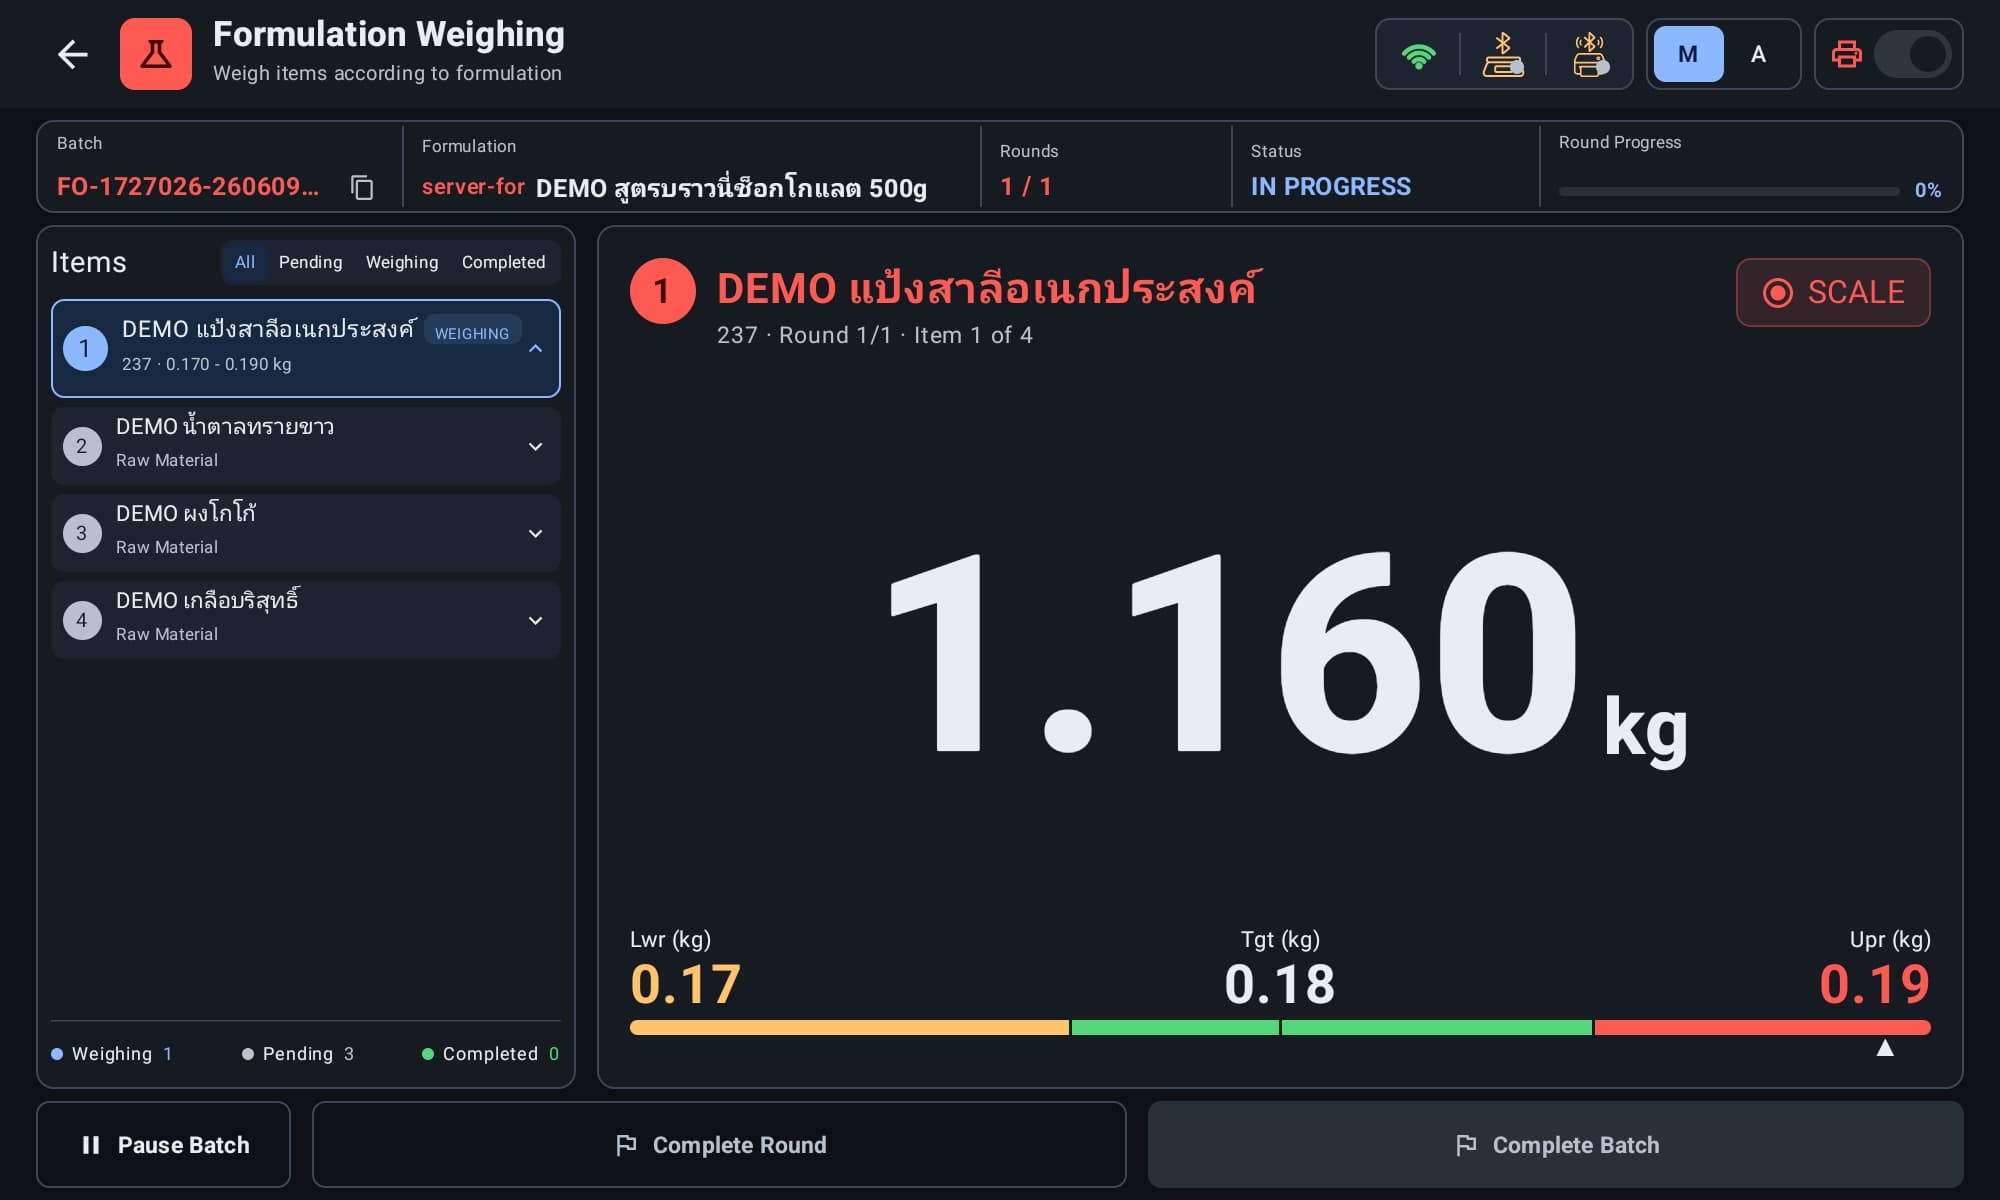Switch to automatic mode A

1758,54
